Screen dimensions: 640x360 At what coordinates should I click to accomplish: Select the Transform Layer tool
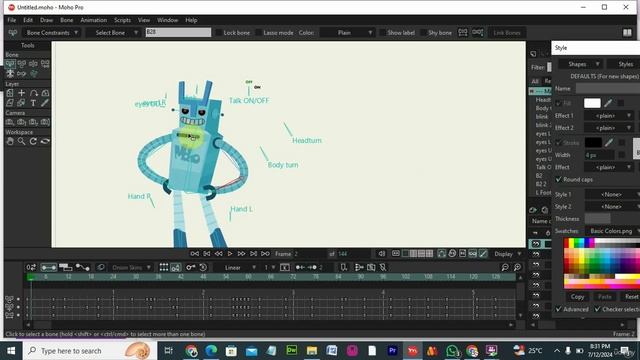pos(10,93)
